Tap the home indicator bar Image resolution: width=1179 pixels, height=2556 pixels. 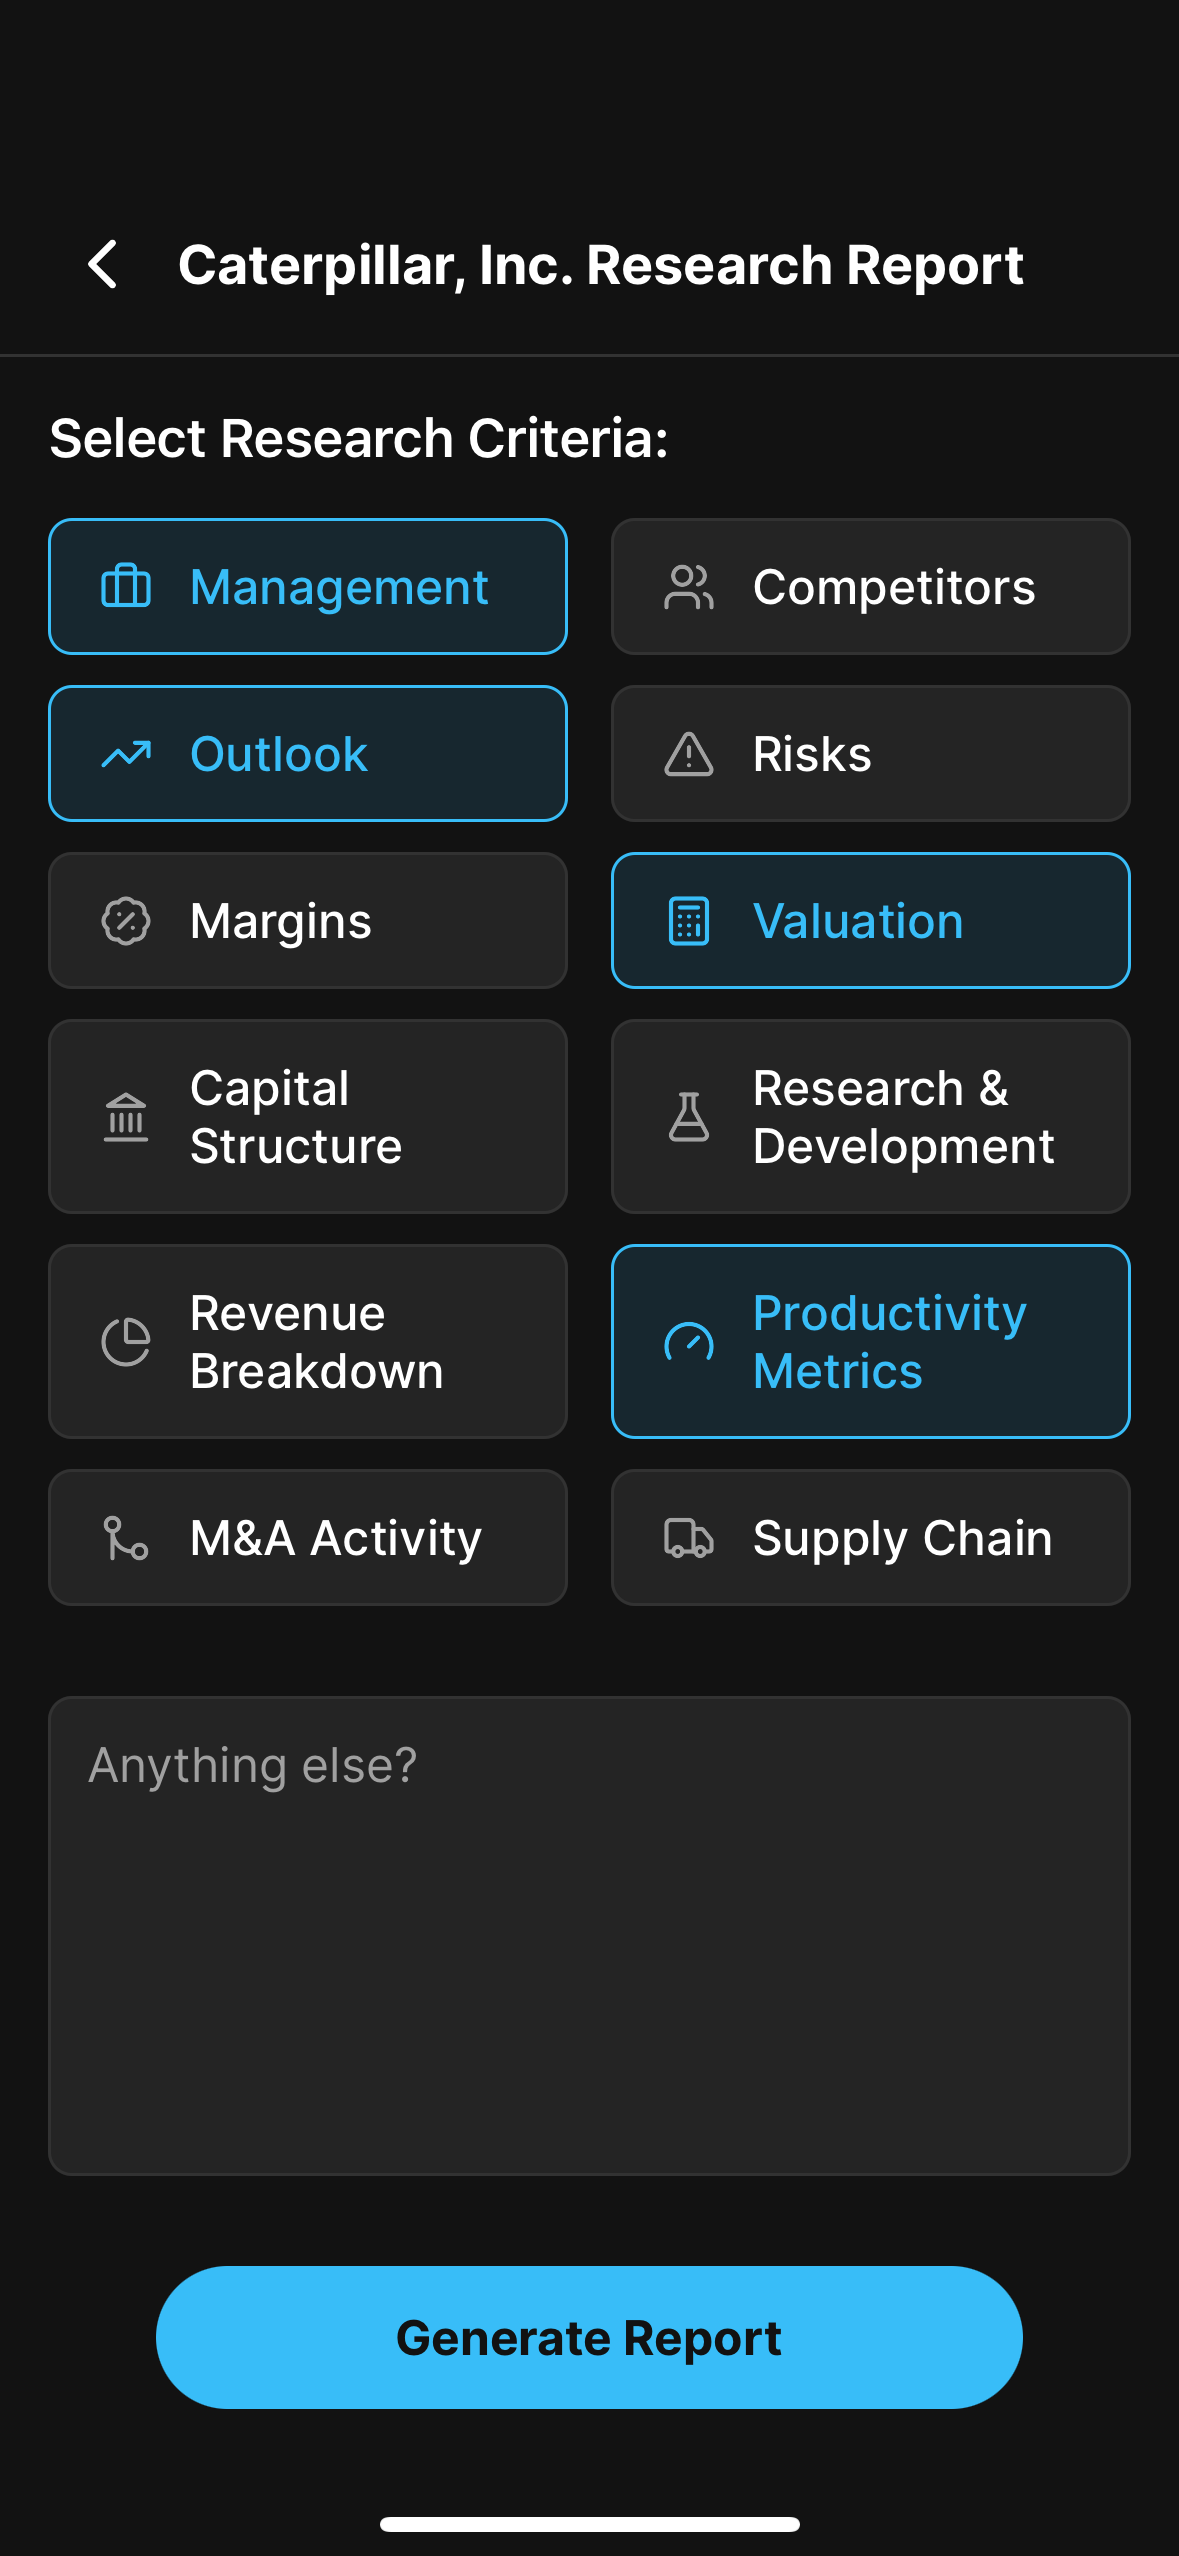point(589,2524)
